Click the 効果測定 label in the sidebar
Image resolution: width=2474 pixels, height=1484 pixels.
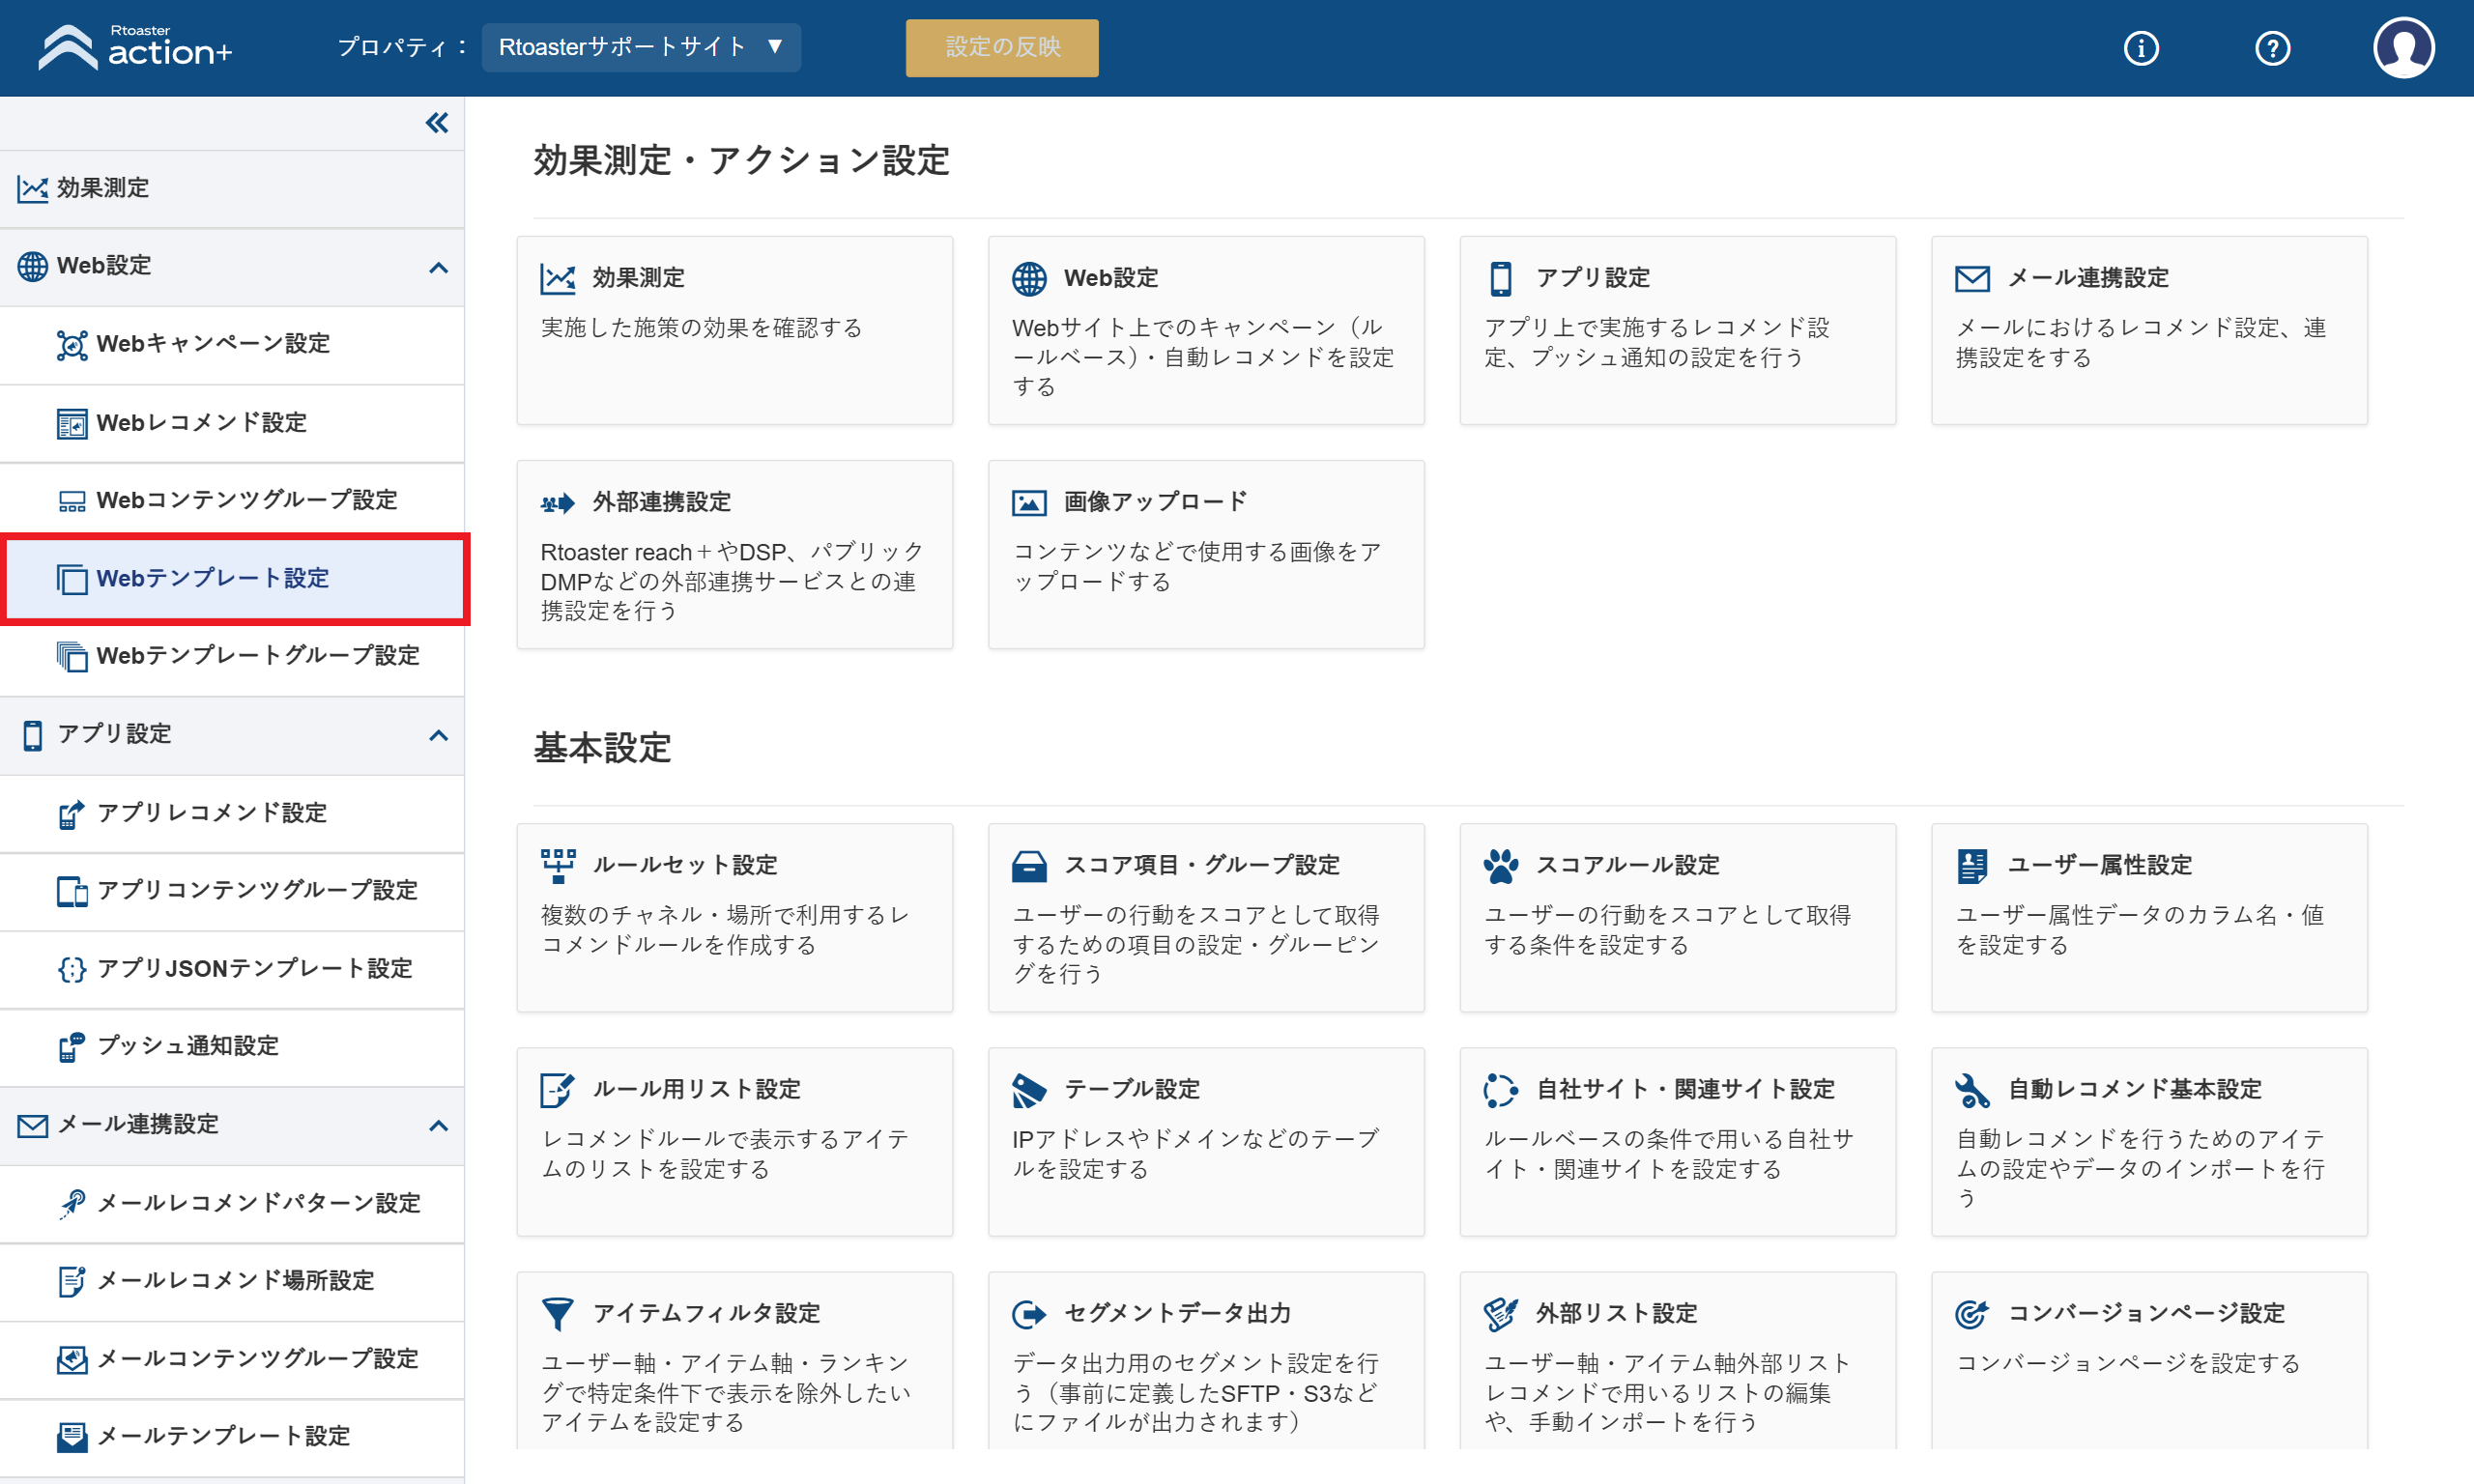[103, 188]
